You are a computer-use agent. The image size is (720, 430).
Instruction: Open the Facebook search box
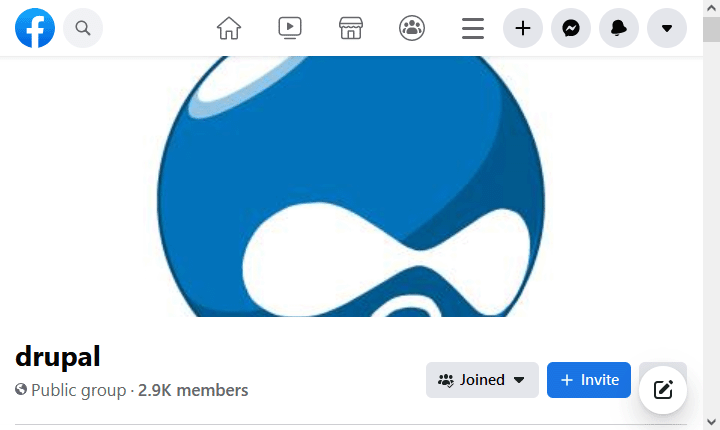83,28
